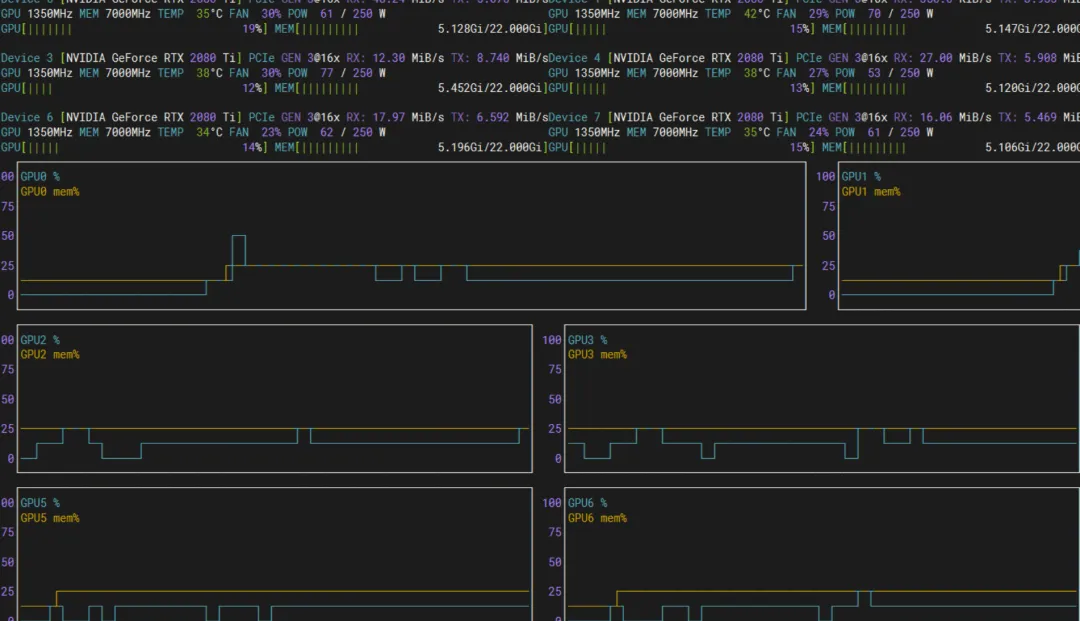This screenshot has height=621, width=1080.
Task: Click the RX 27.00 MiB/s value
Action: (943, 58)
